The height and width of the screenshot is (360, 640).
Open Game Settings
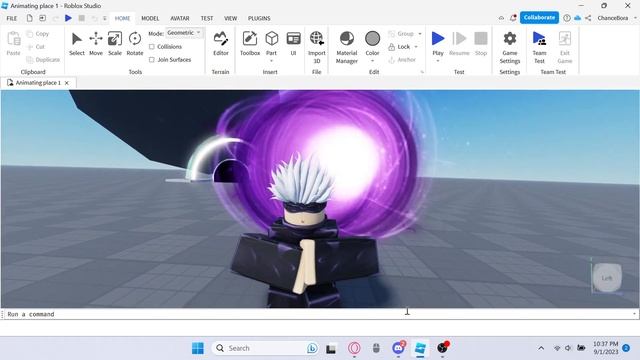(x=510, y=47)
